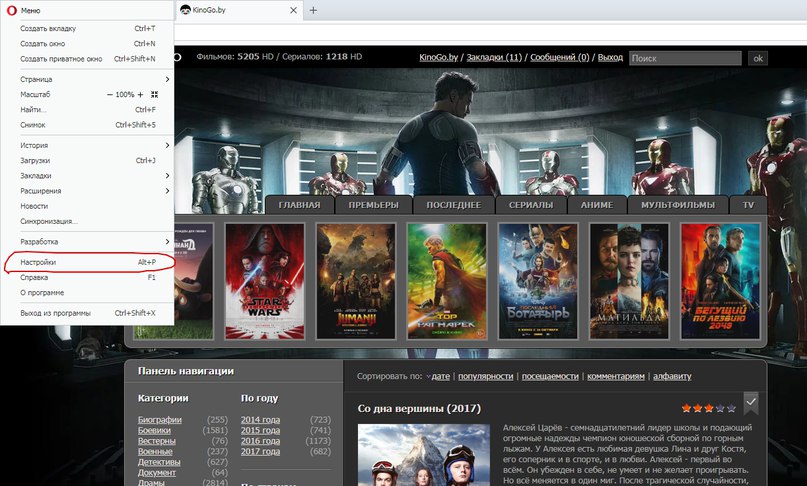Filter by 2016 года link
Viewport: 807px width, 486px height.
(x=260, y=441)
